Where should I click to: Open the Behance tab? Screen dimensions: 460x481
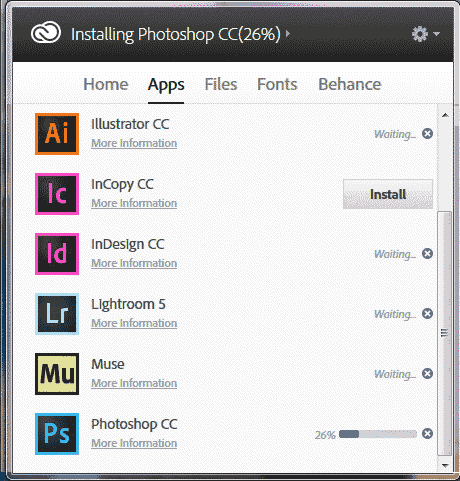pos(350,84)
